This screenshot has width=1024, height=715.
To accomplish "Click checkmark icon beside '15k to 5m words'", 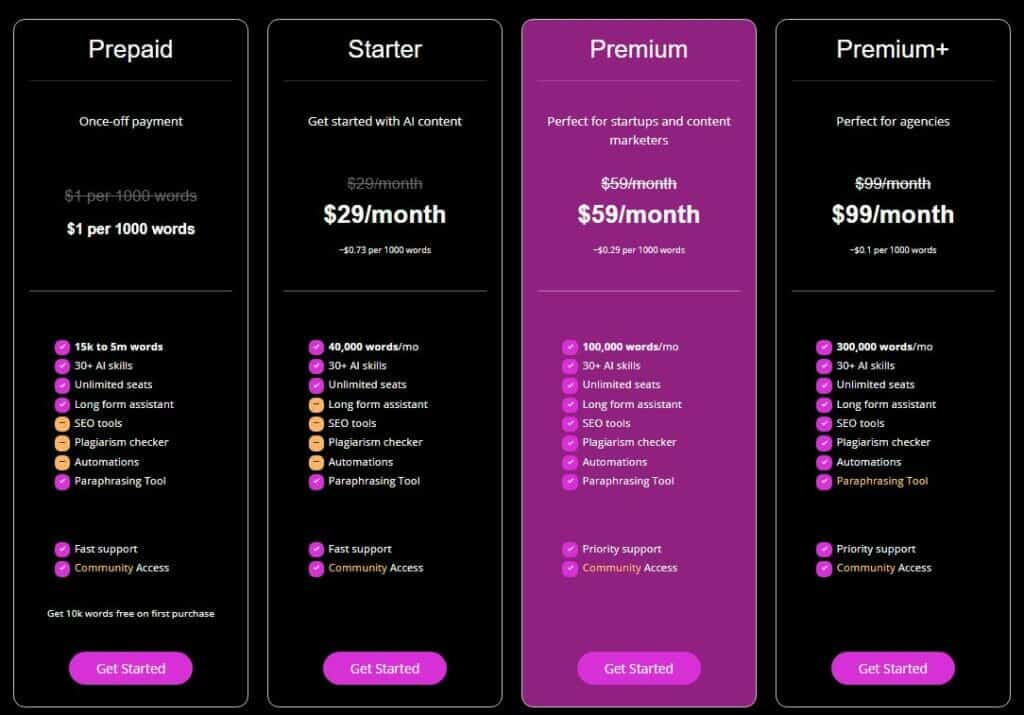I will point(62,347).
